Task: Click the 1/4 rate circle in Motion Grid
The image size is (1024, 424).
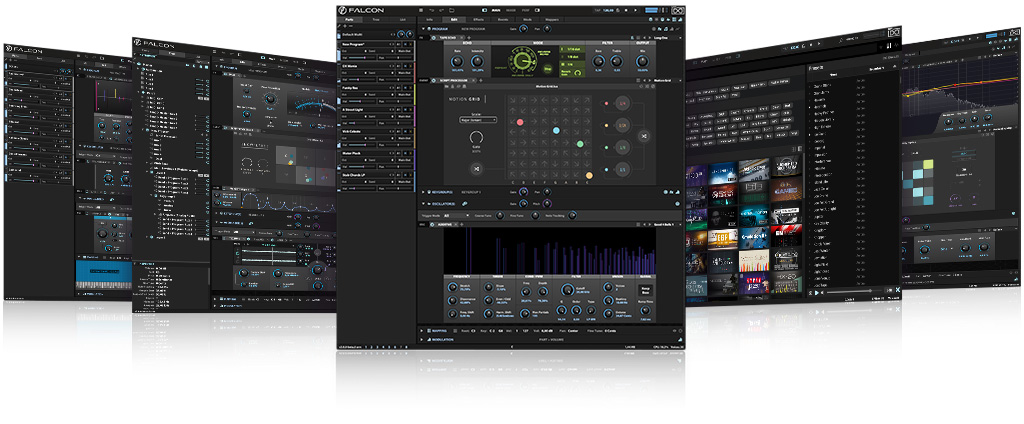Action: click(622, 103)
